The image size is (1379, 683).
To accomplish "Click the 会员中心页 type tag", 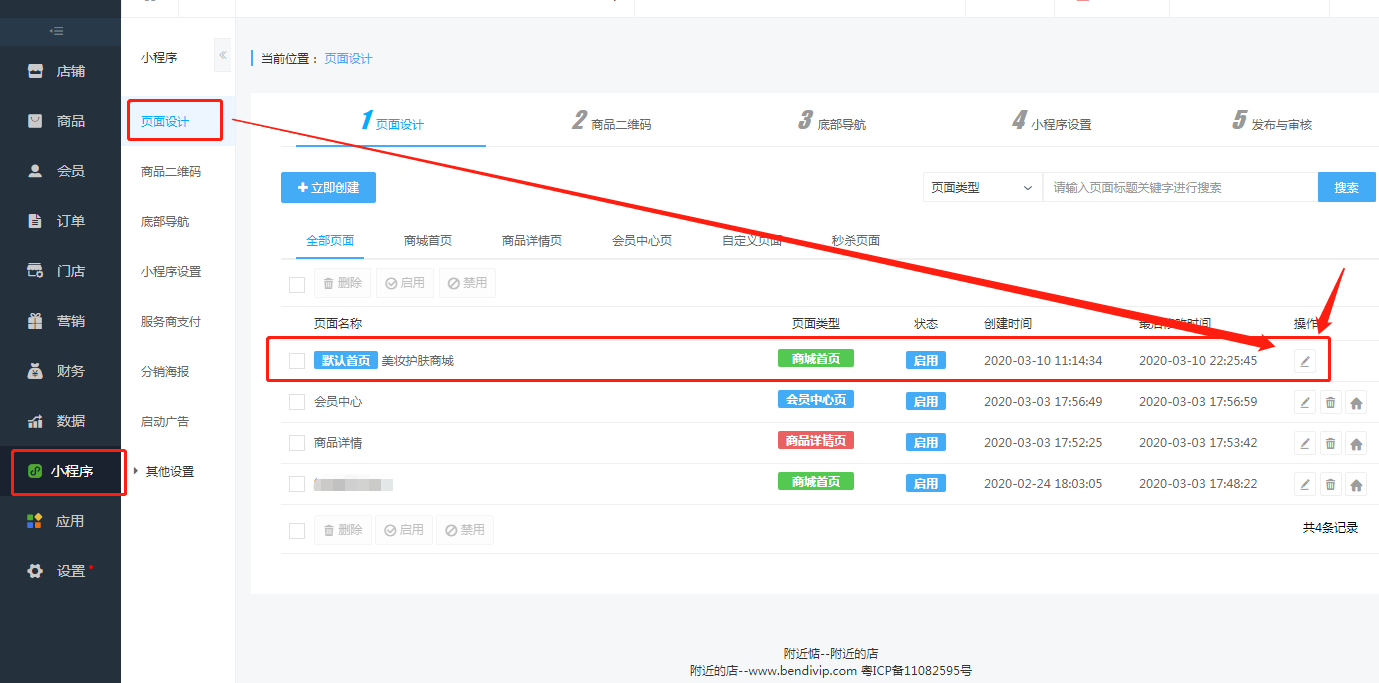I will click(x=816, y=400).
